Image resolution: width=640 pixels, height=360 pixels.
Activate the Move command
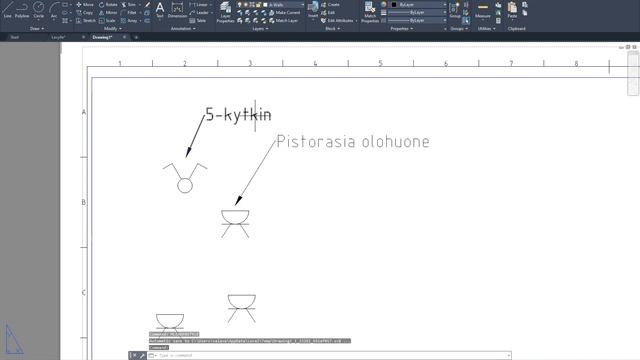[x=85, y=4]
